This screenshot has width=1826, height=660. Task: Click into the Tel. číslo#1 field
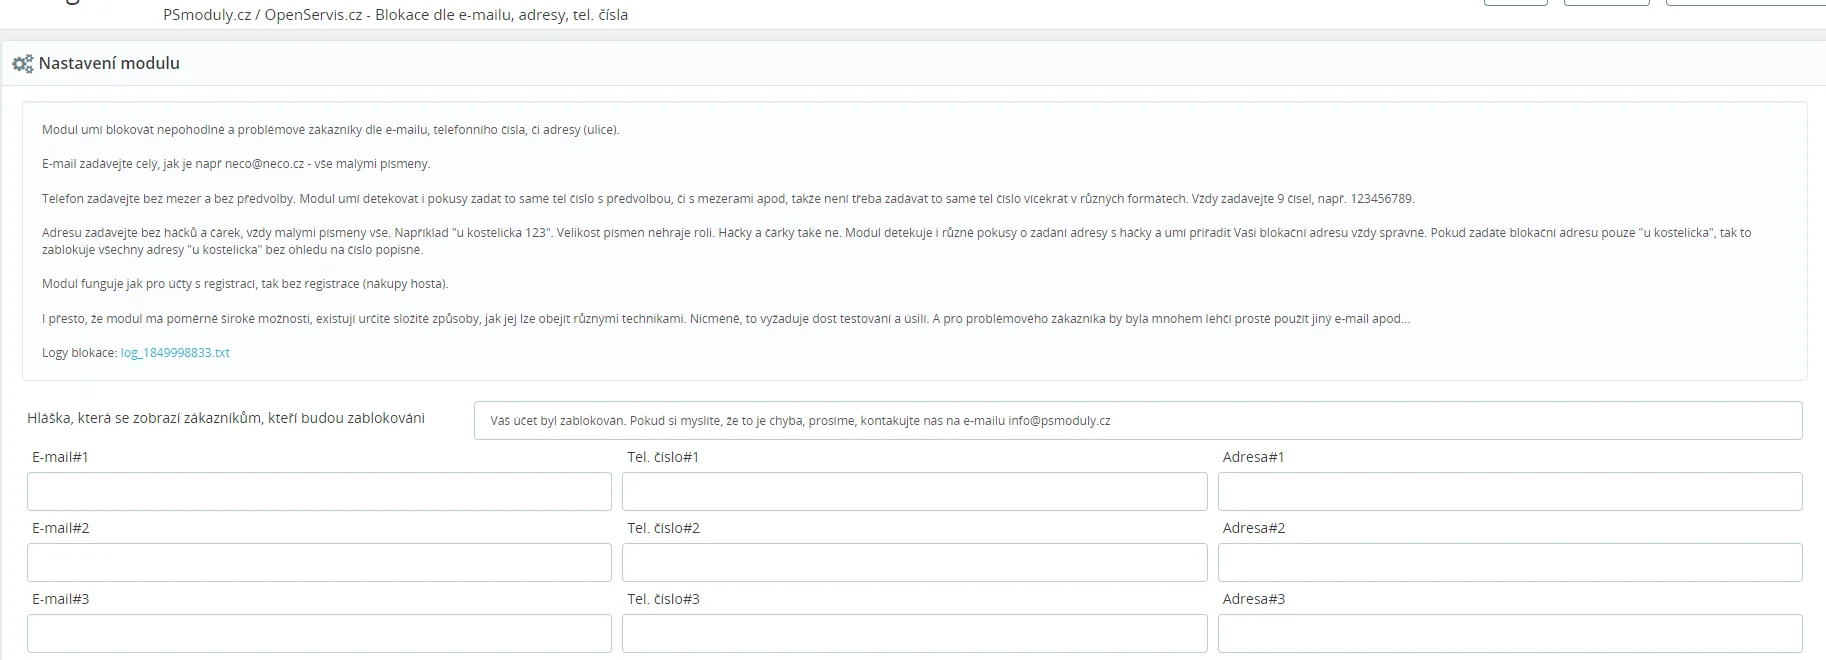[x=914, y=492]
